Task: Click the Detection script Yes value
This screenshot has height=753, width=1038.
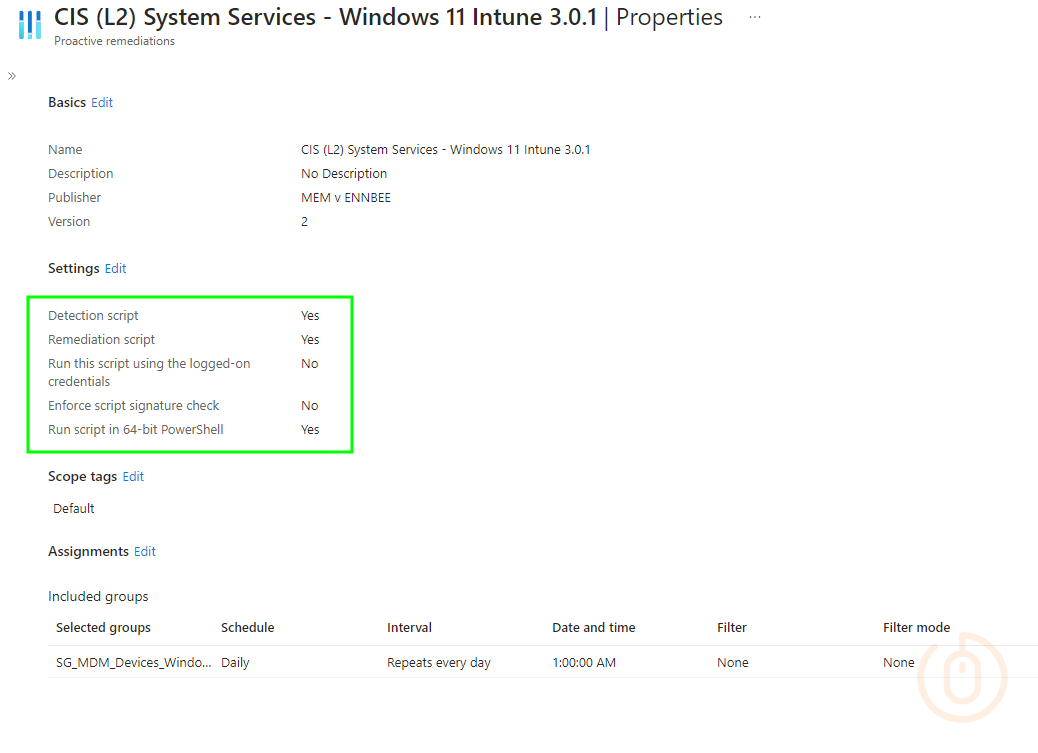Action: (x=309, y=315)
